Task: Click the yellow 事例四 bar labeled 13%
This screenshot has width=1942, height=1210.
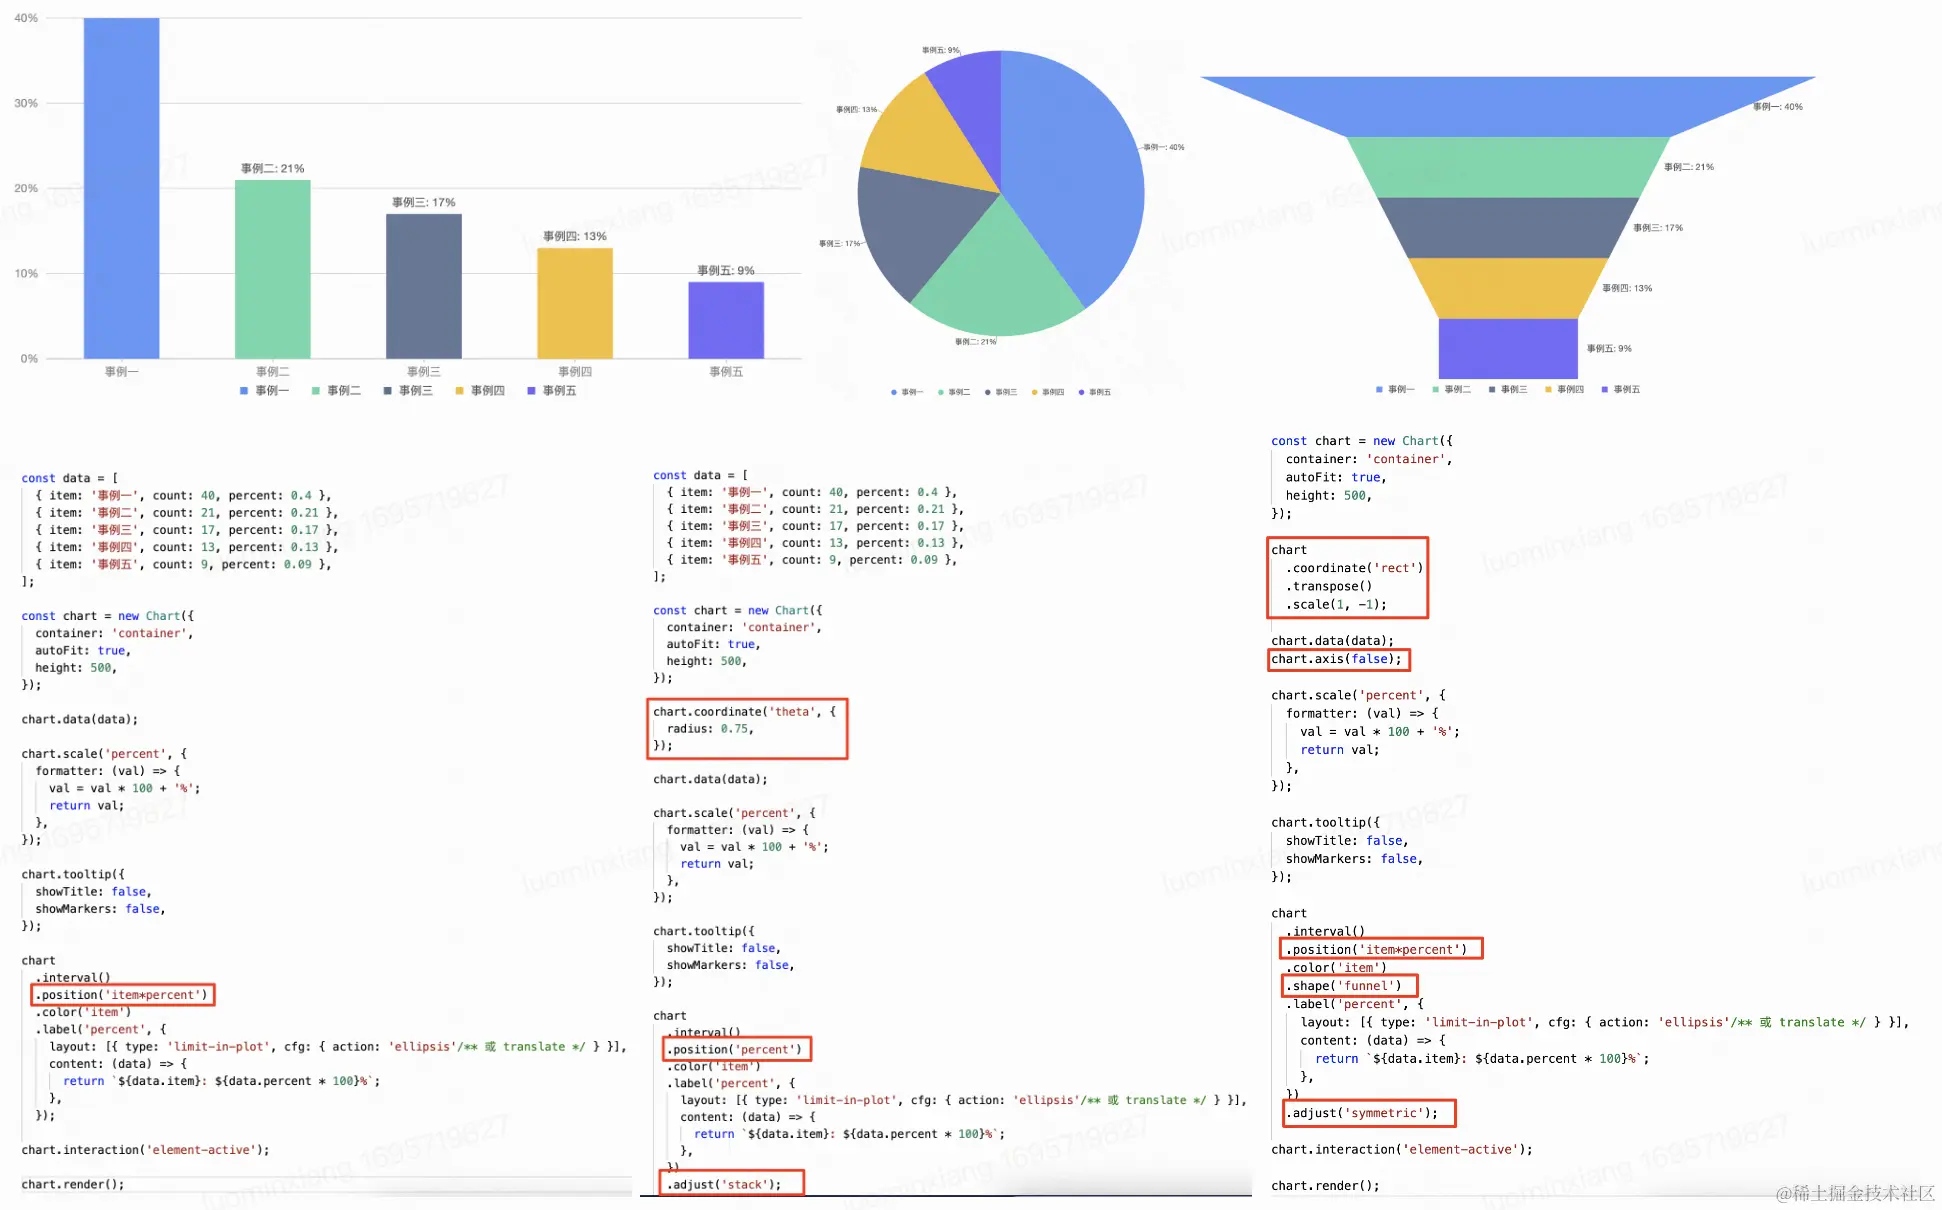Action: pyautogui.click(x=575, y=303)
